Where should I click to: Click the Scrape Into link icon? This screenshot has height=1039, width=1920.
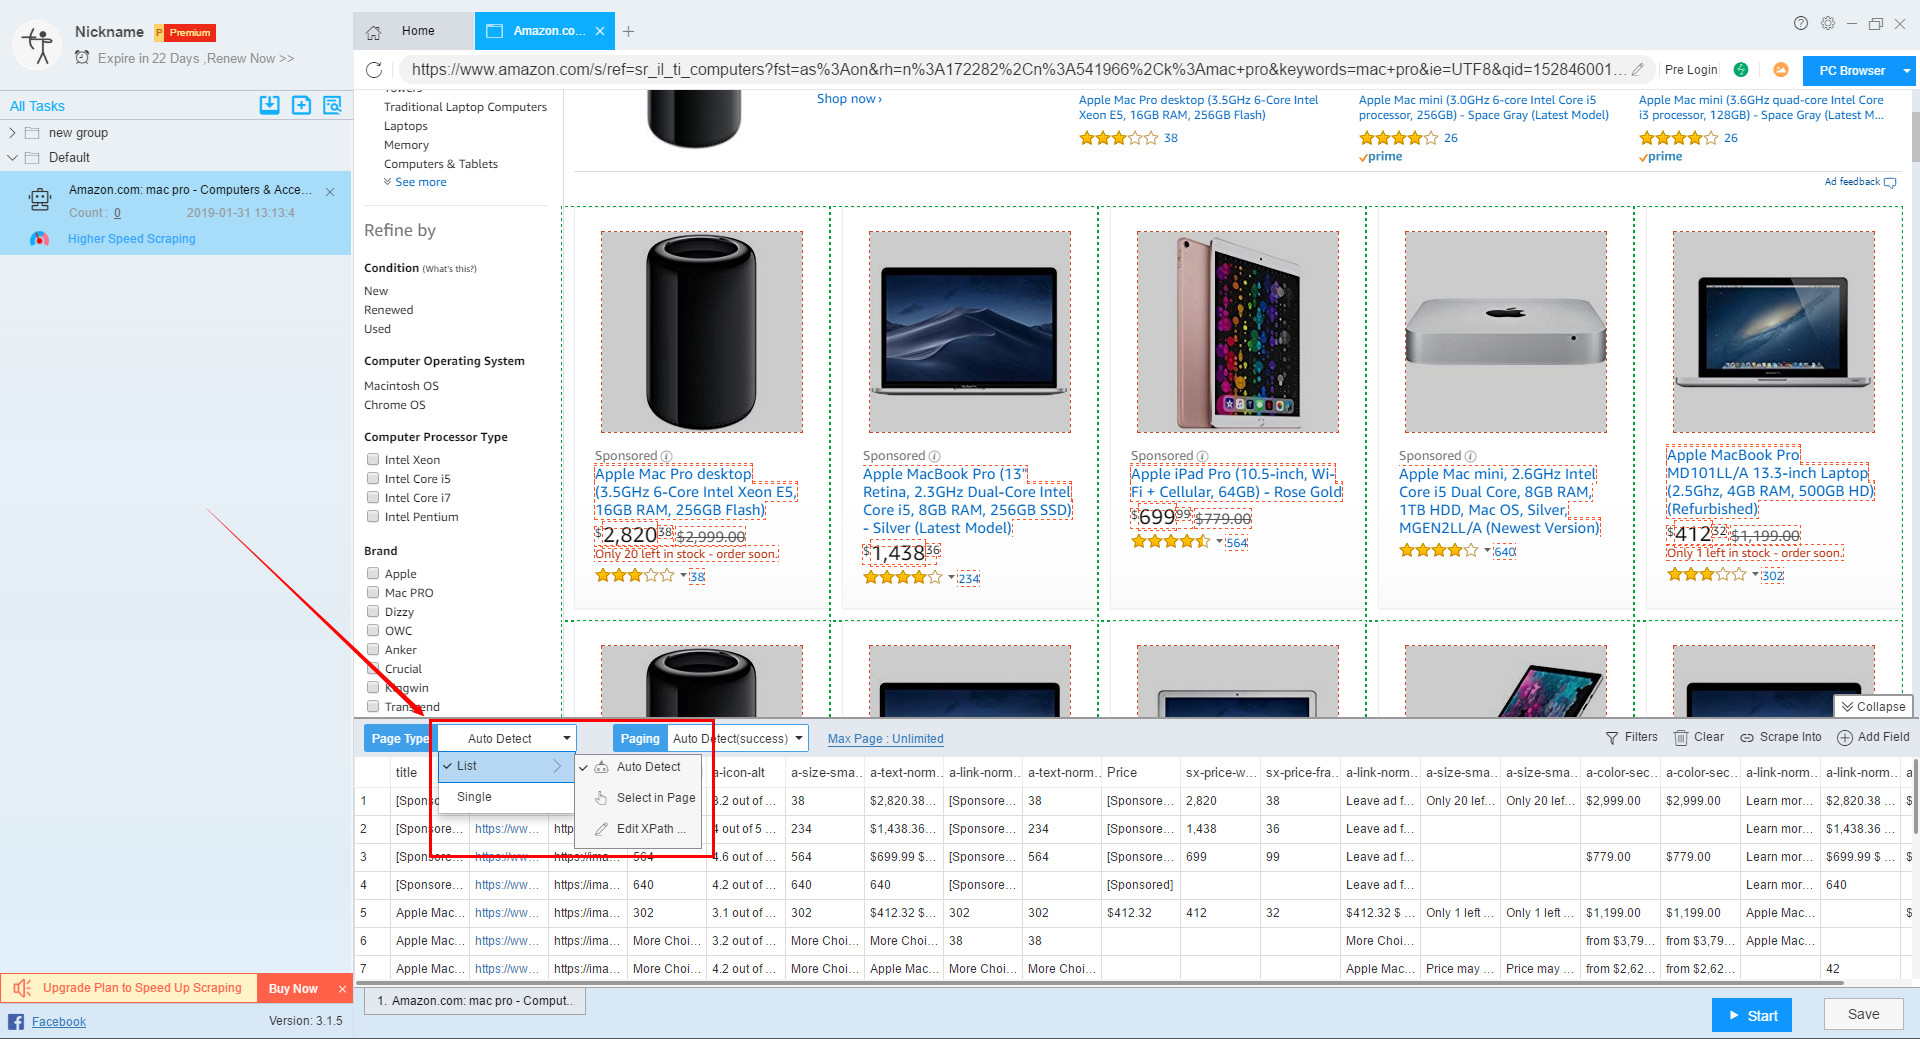click(x=1747, y=738)
